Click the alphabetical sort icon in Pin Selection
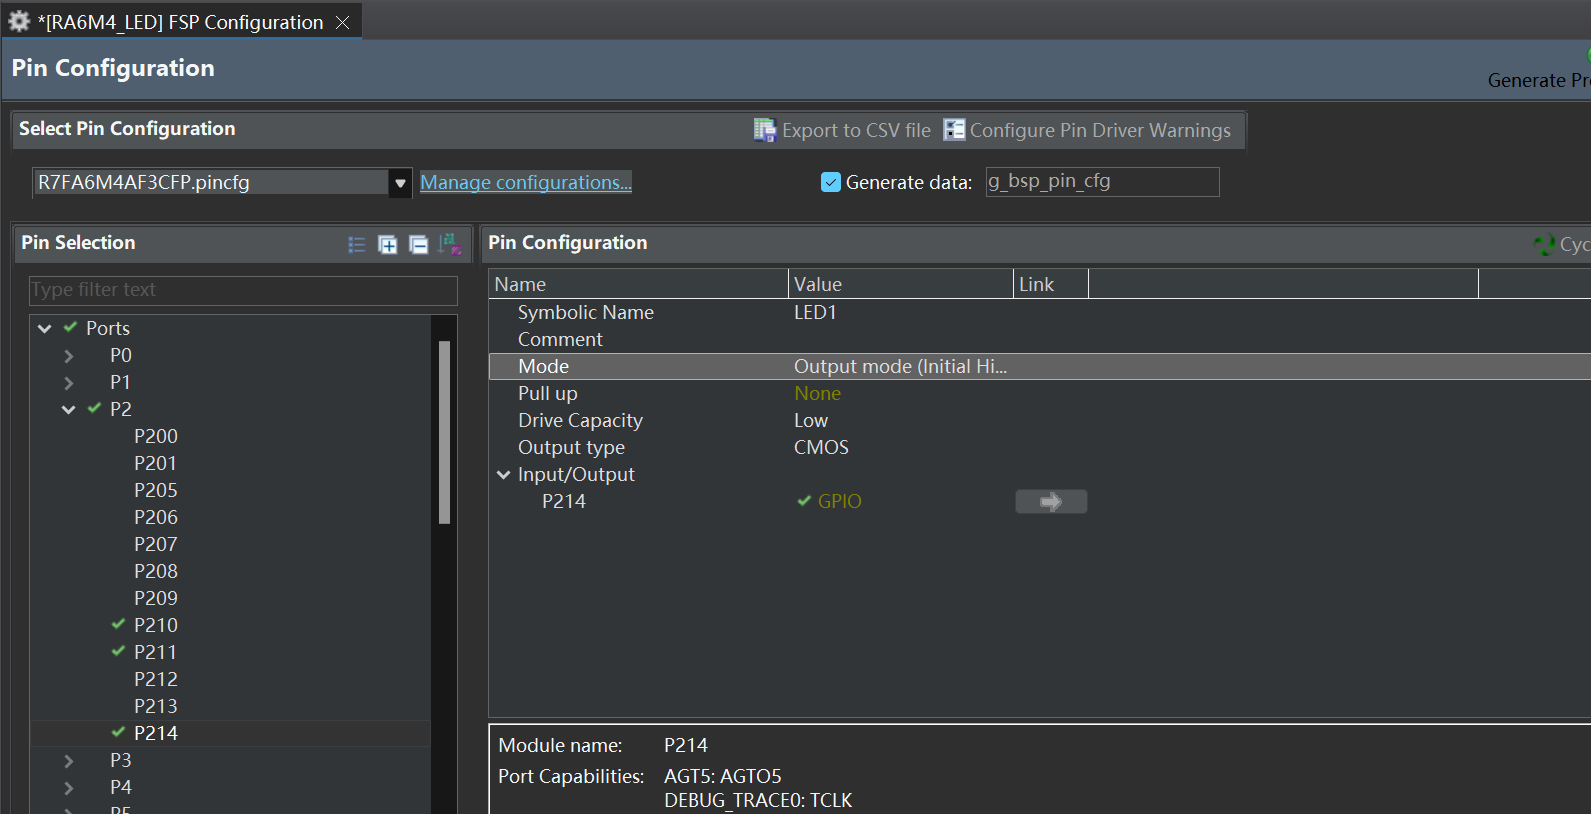Image resolution: width=1591 pixels, height=814 pixels. pos(450,244)
